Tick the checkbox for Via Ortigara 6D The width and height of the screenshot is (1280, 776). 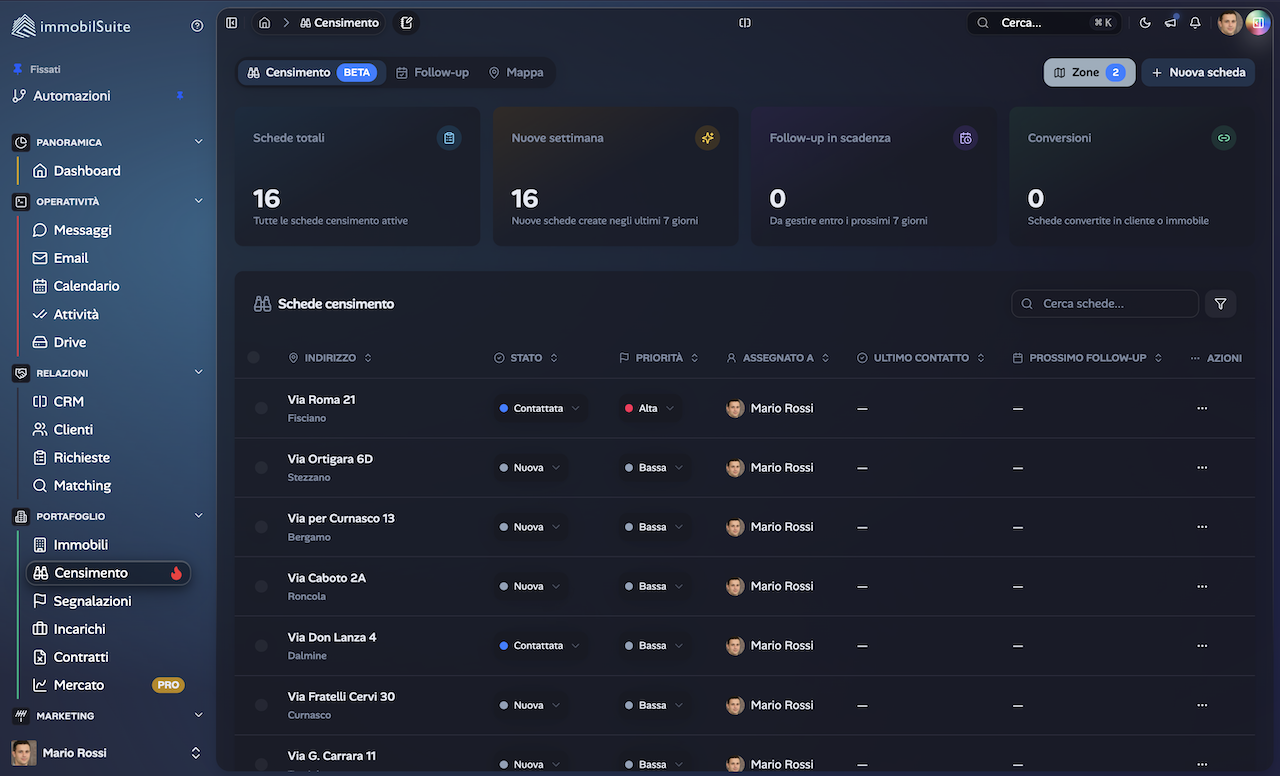pyautogui.click(x=261, y=468)
